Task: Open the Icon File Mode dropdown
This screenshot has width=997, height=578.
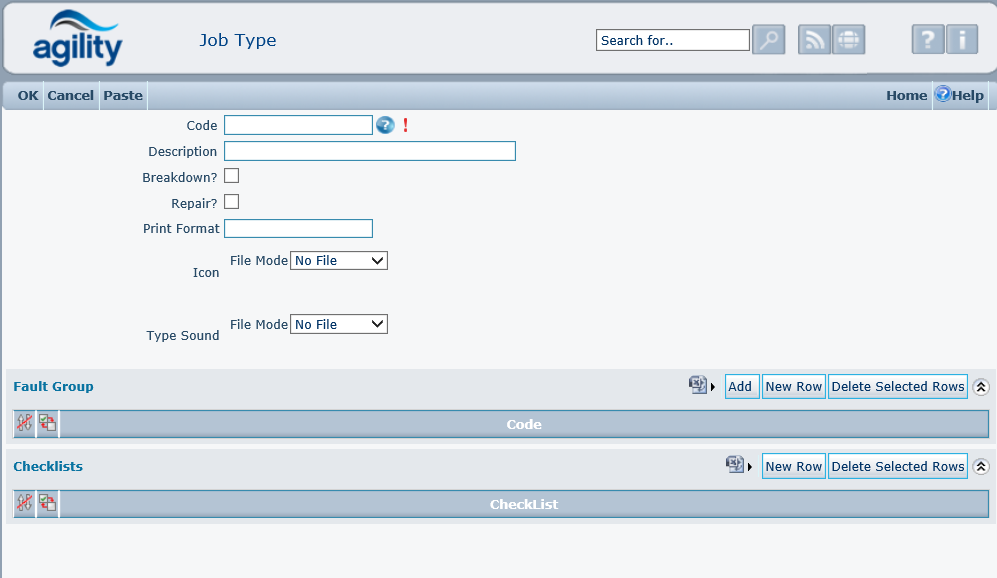Action: (x=338, y=260)
